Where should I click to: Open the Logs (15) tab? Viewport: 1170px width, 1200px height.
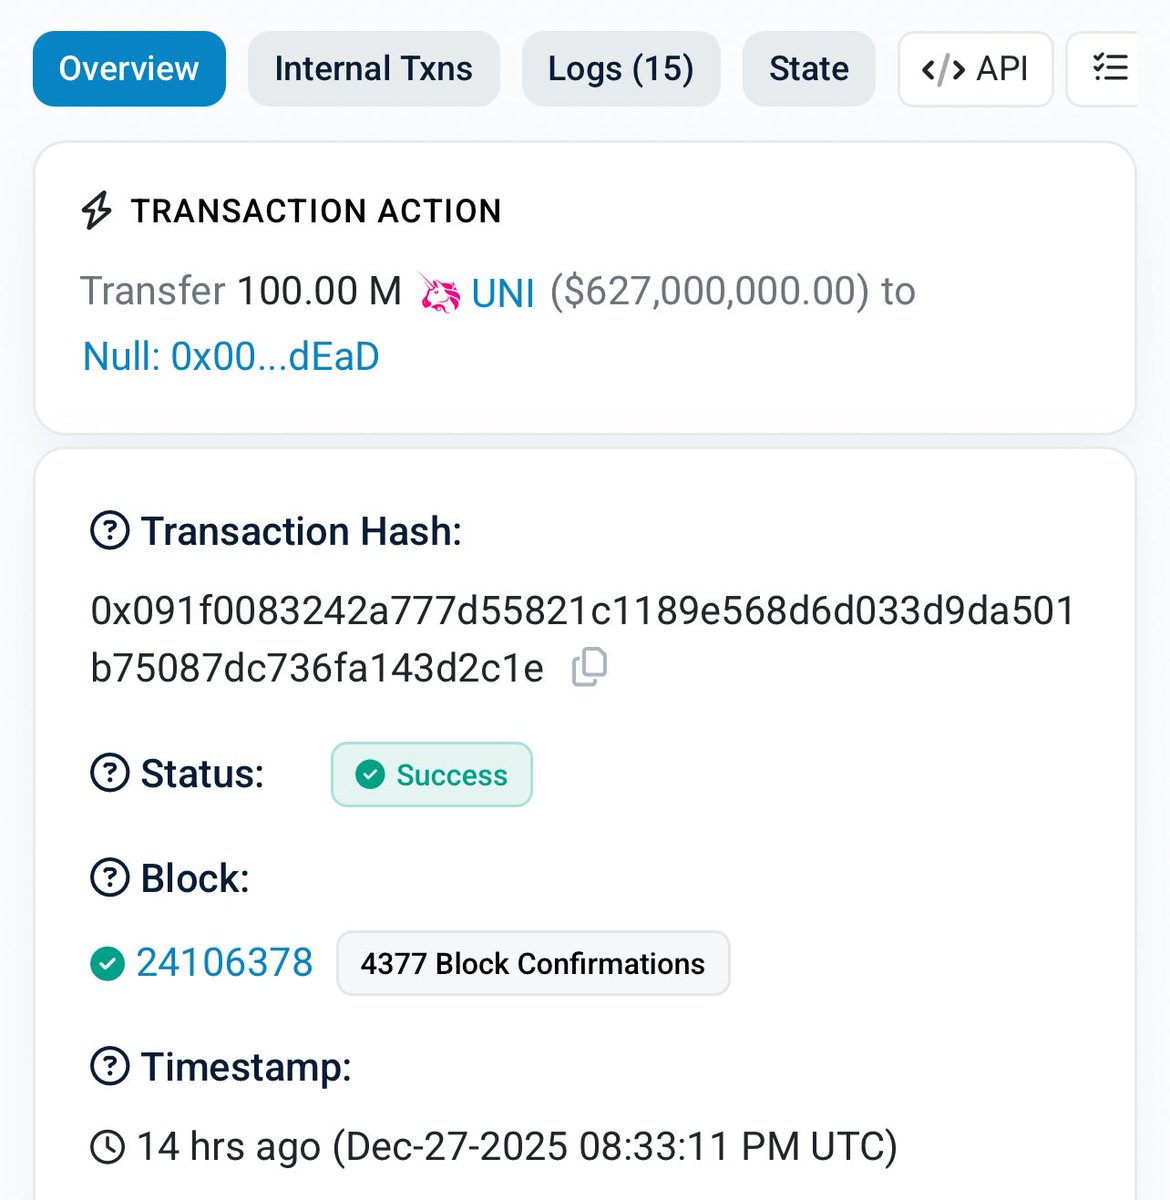[x=621, y=69]
